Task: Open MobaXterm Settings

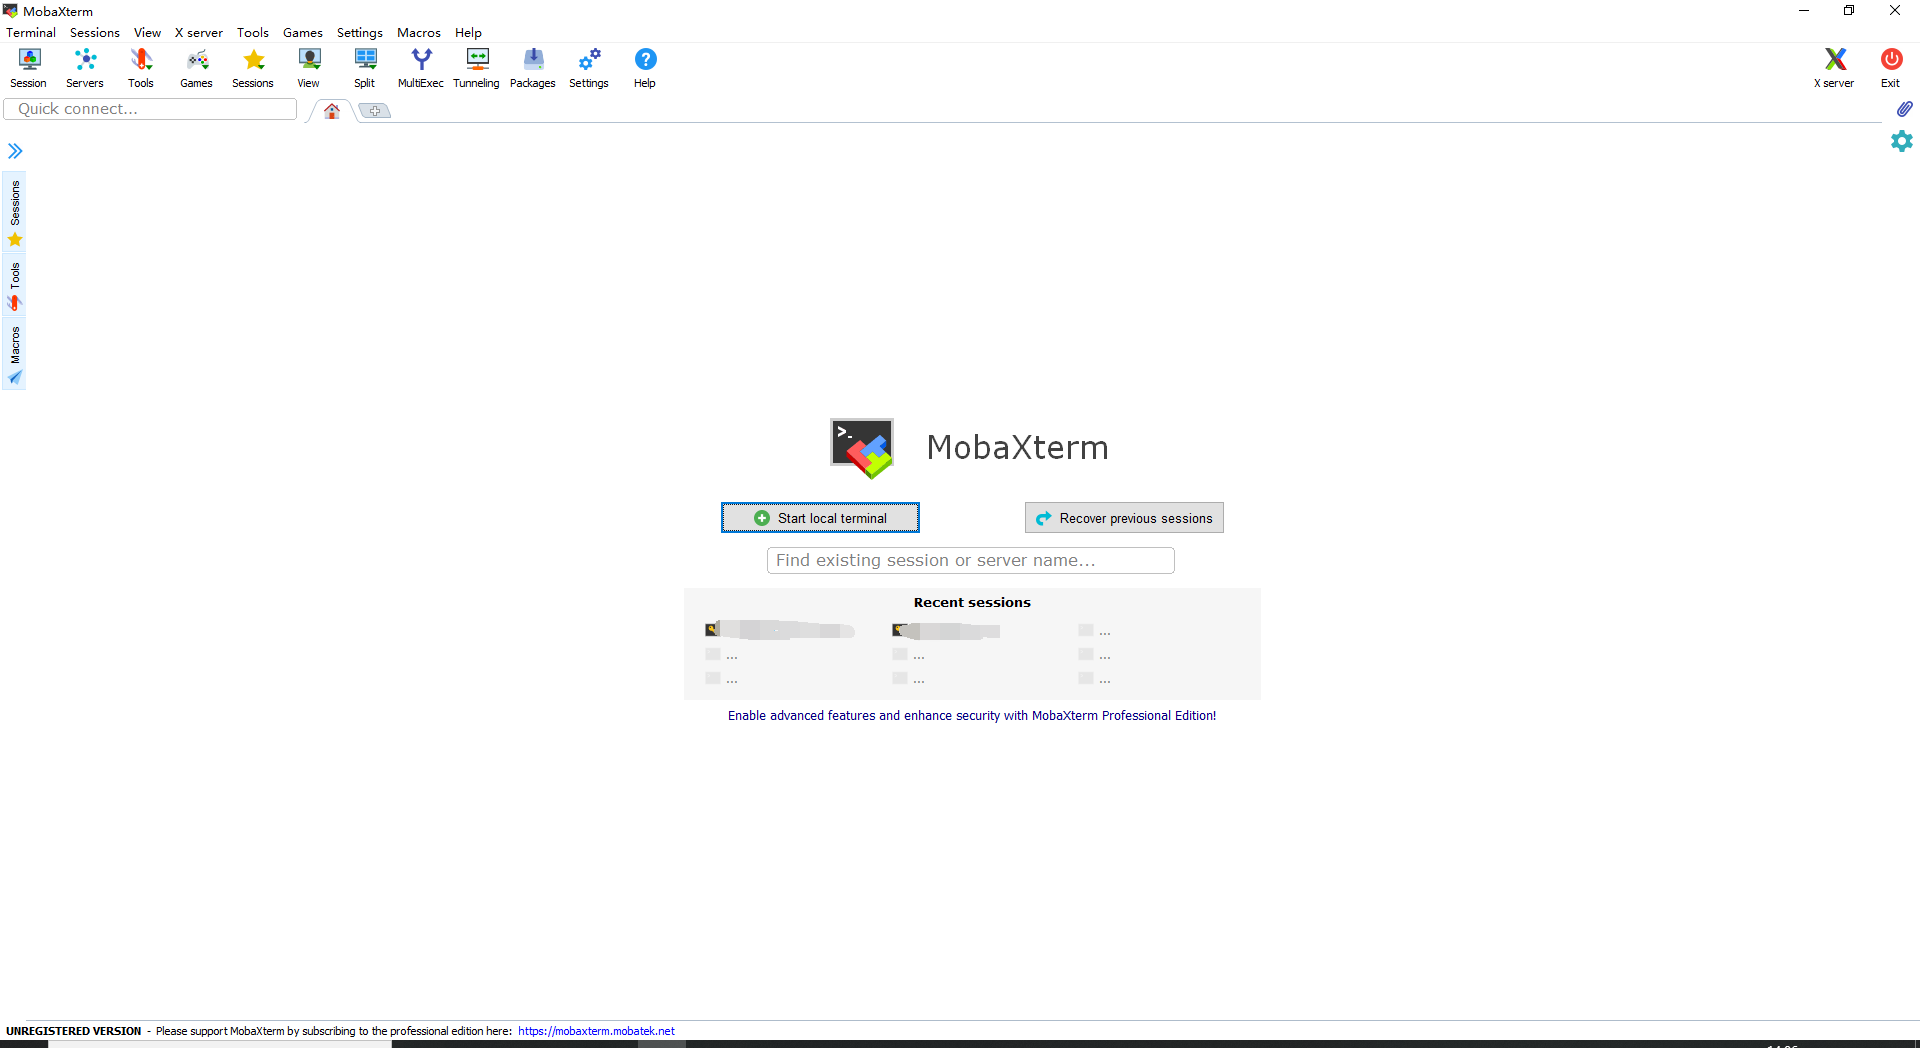Action: click(x=588, y=67)
